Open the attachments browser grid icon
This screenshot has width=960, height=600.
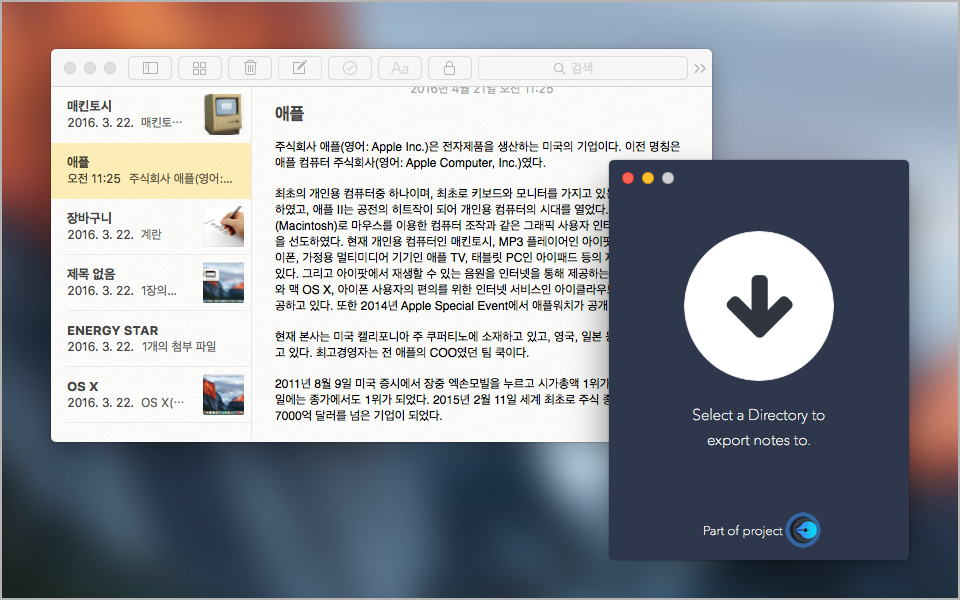200,68
